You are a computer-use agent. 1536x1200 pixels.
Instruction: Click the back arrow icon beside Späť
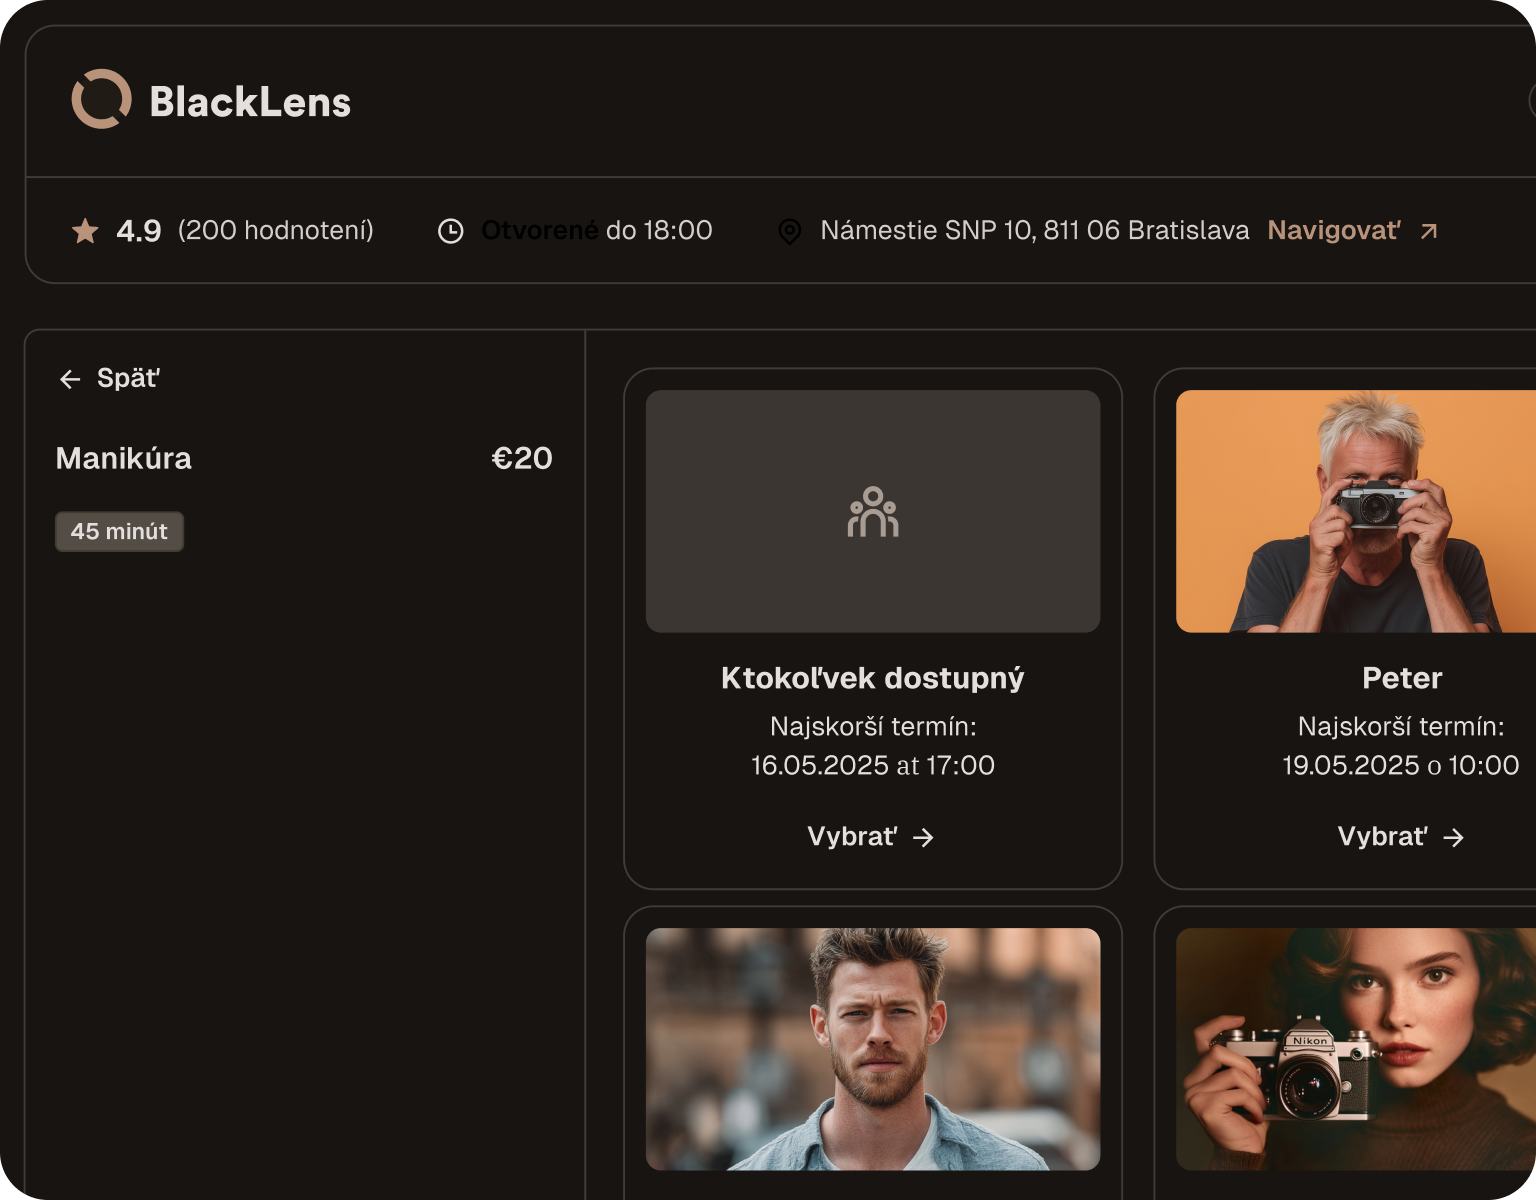click(70, 379)
